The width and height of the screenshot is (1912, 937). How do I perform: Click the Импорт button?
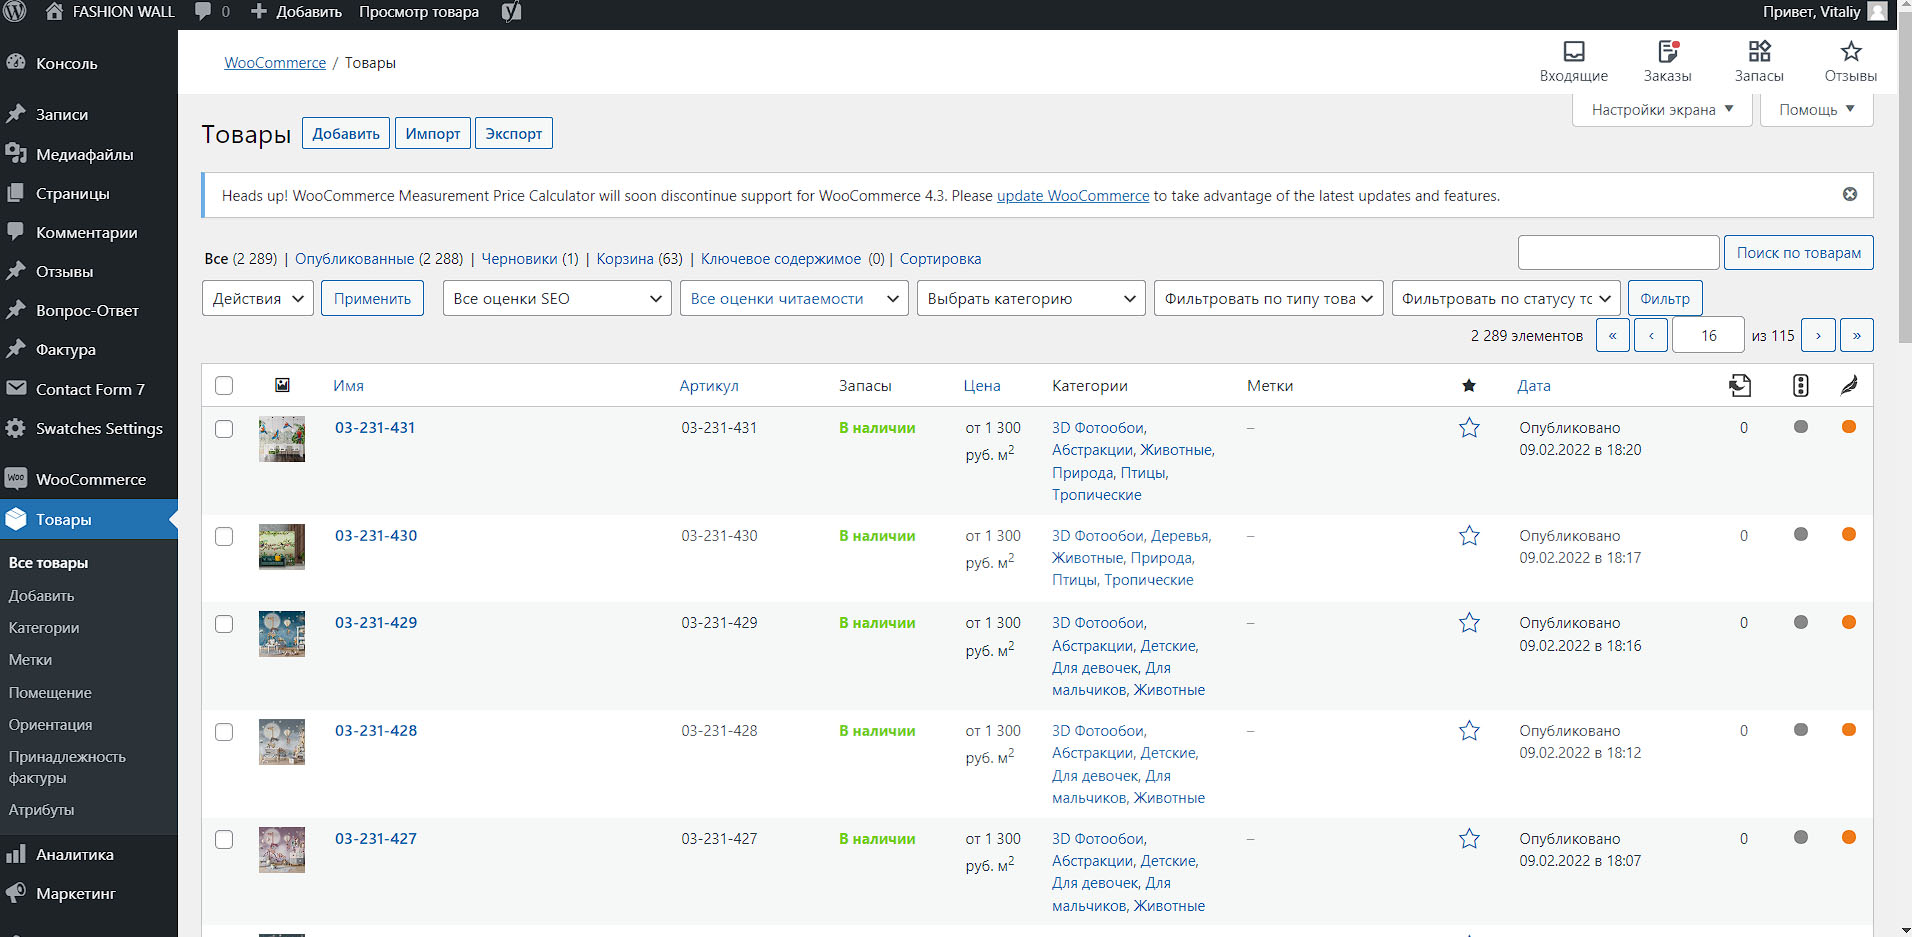pyautogui.click(x=433, y=133)
